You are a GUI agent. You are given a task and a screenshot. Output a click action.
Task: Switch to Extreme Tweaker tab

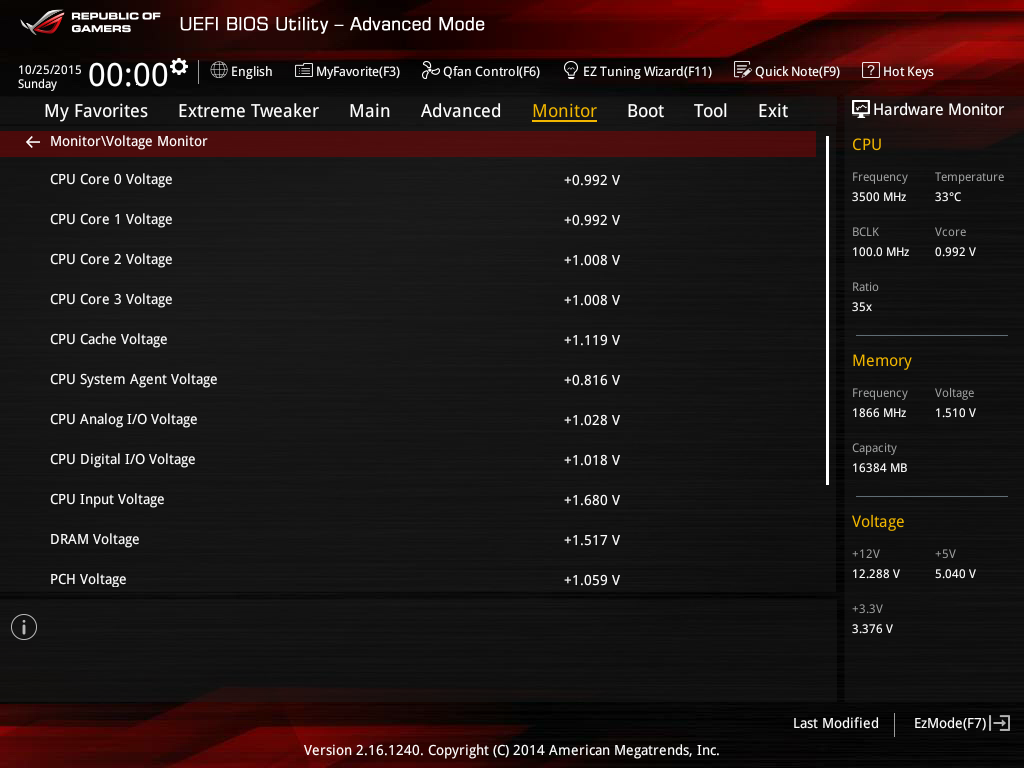(248, 110)
